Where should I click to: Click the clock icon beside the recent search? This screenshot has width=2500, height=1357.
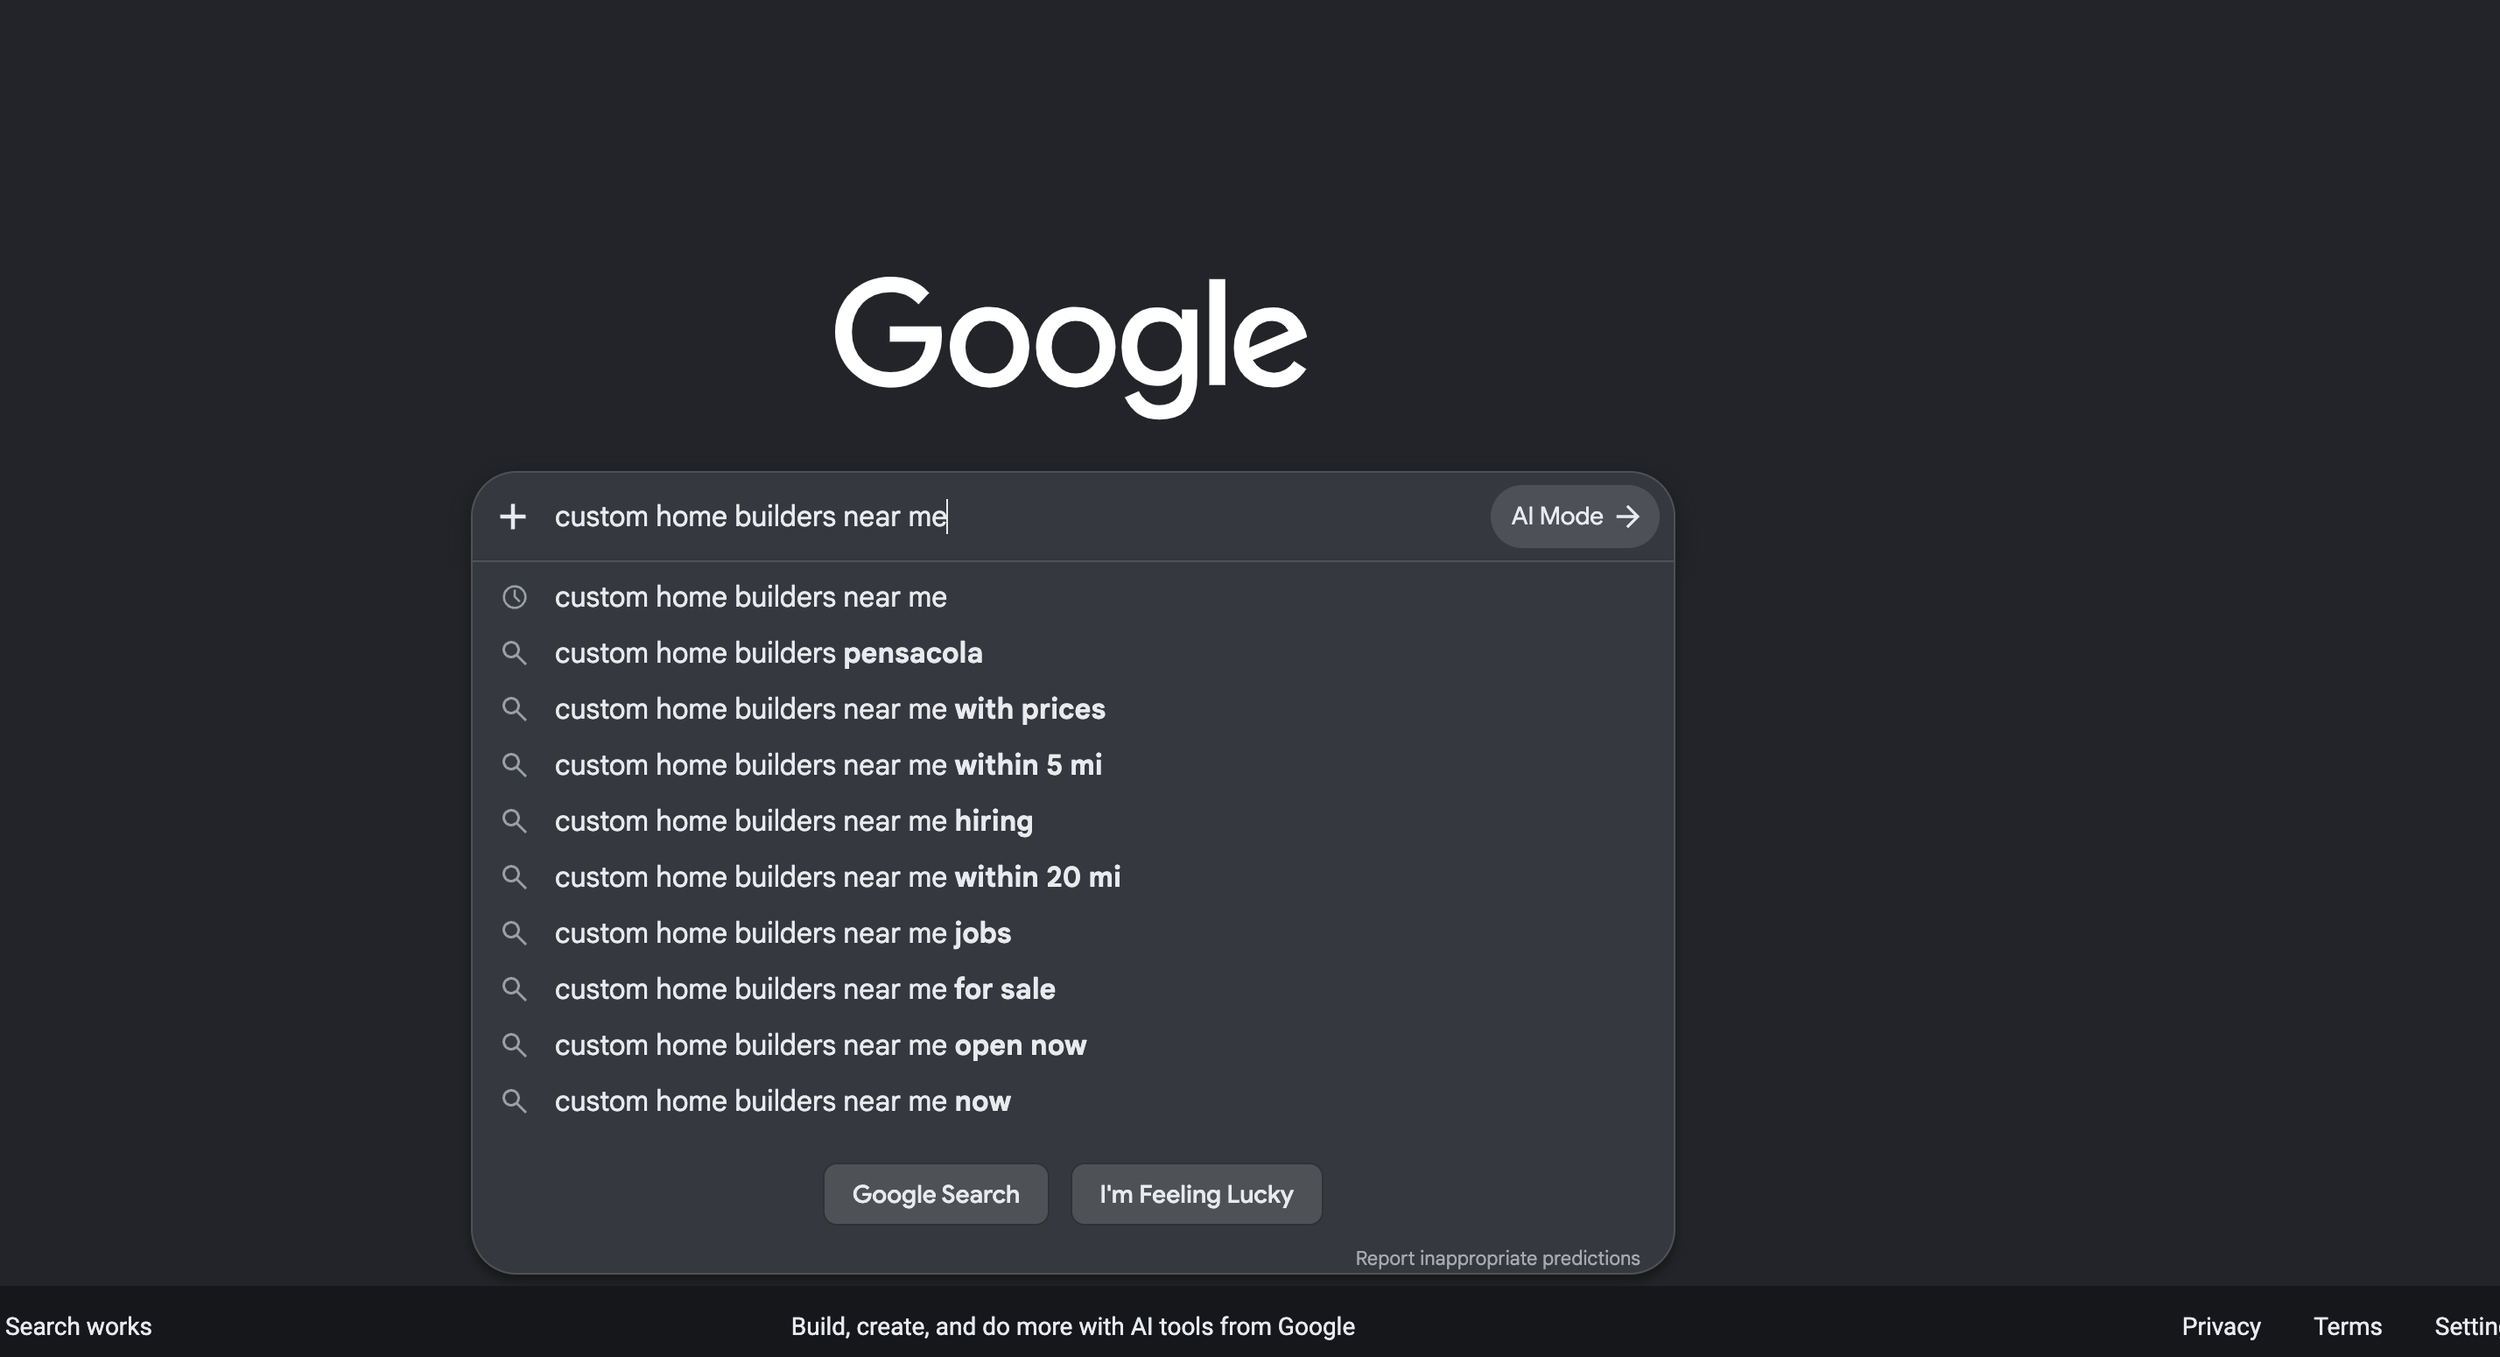click(x=514, y=597)
